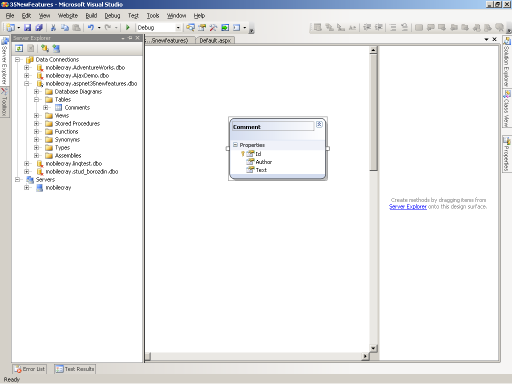Click the Stop Refresh icon in Server Explorer

pos(30,49)
